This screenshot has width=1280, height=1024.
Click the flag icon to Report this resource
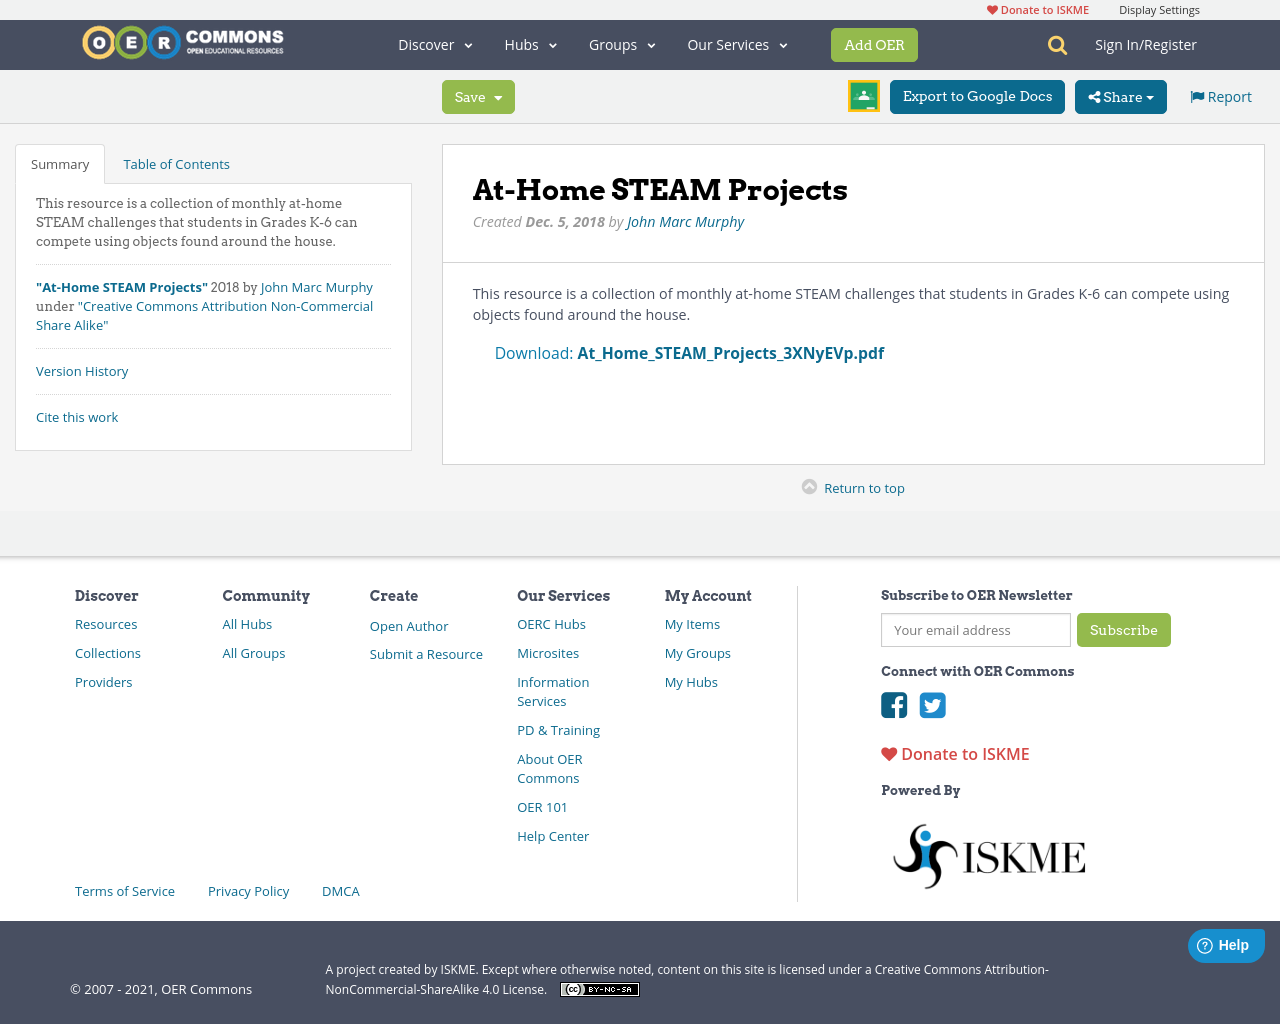click(1197, 95)
